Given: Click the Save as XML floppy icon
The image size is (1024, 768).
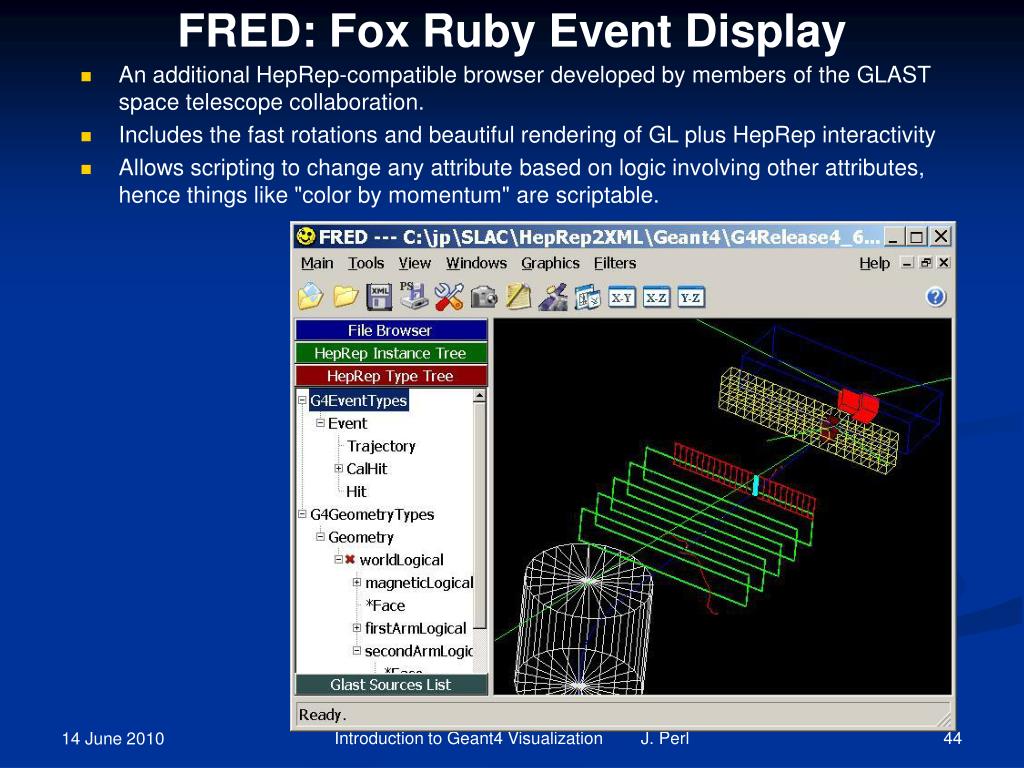Looking at the screenshot, I should (379, 296).
